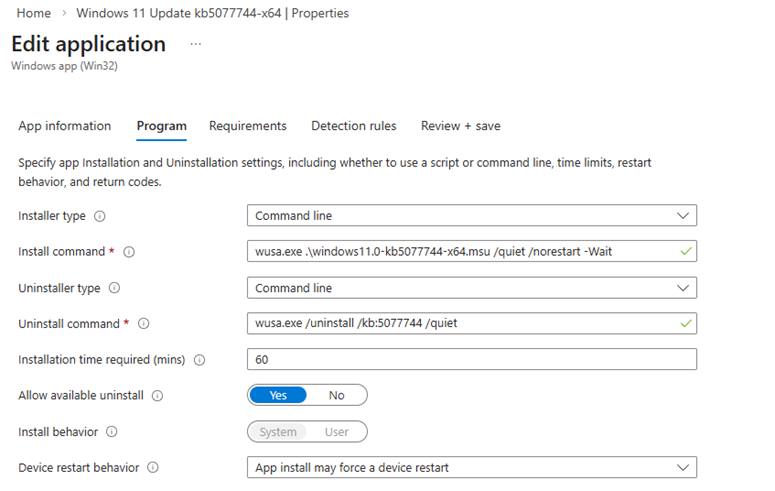Click info icon next to Installer type

point(100,216)
